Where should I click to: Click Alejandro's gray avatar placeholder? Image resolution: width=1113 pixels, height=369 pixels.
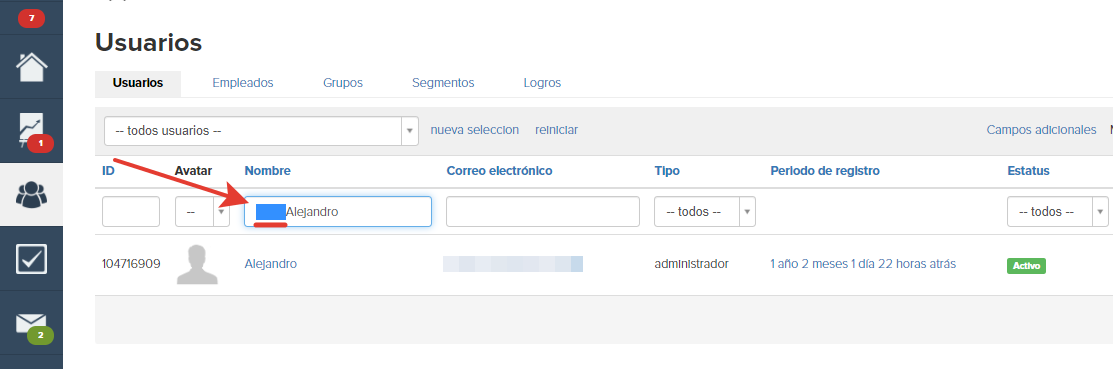pyautogui.click(x=197, y=264)
